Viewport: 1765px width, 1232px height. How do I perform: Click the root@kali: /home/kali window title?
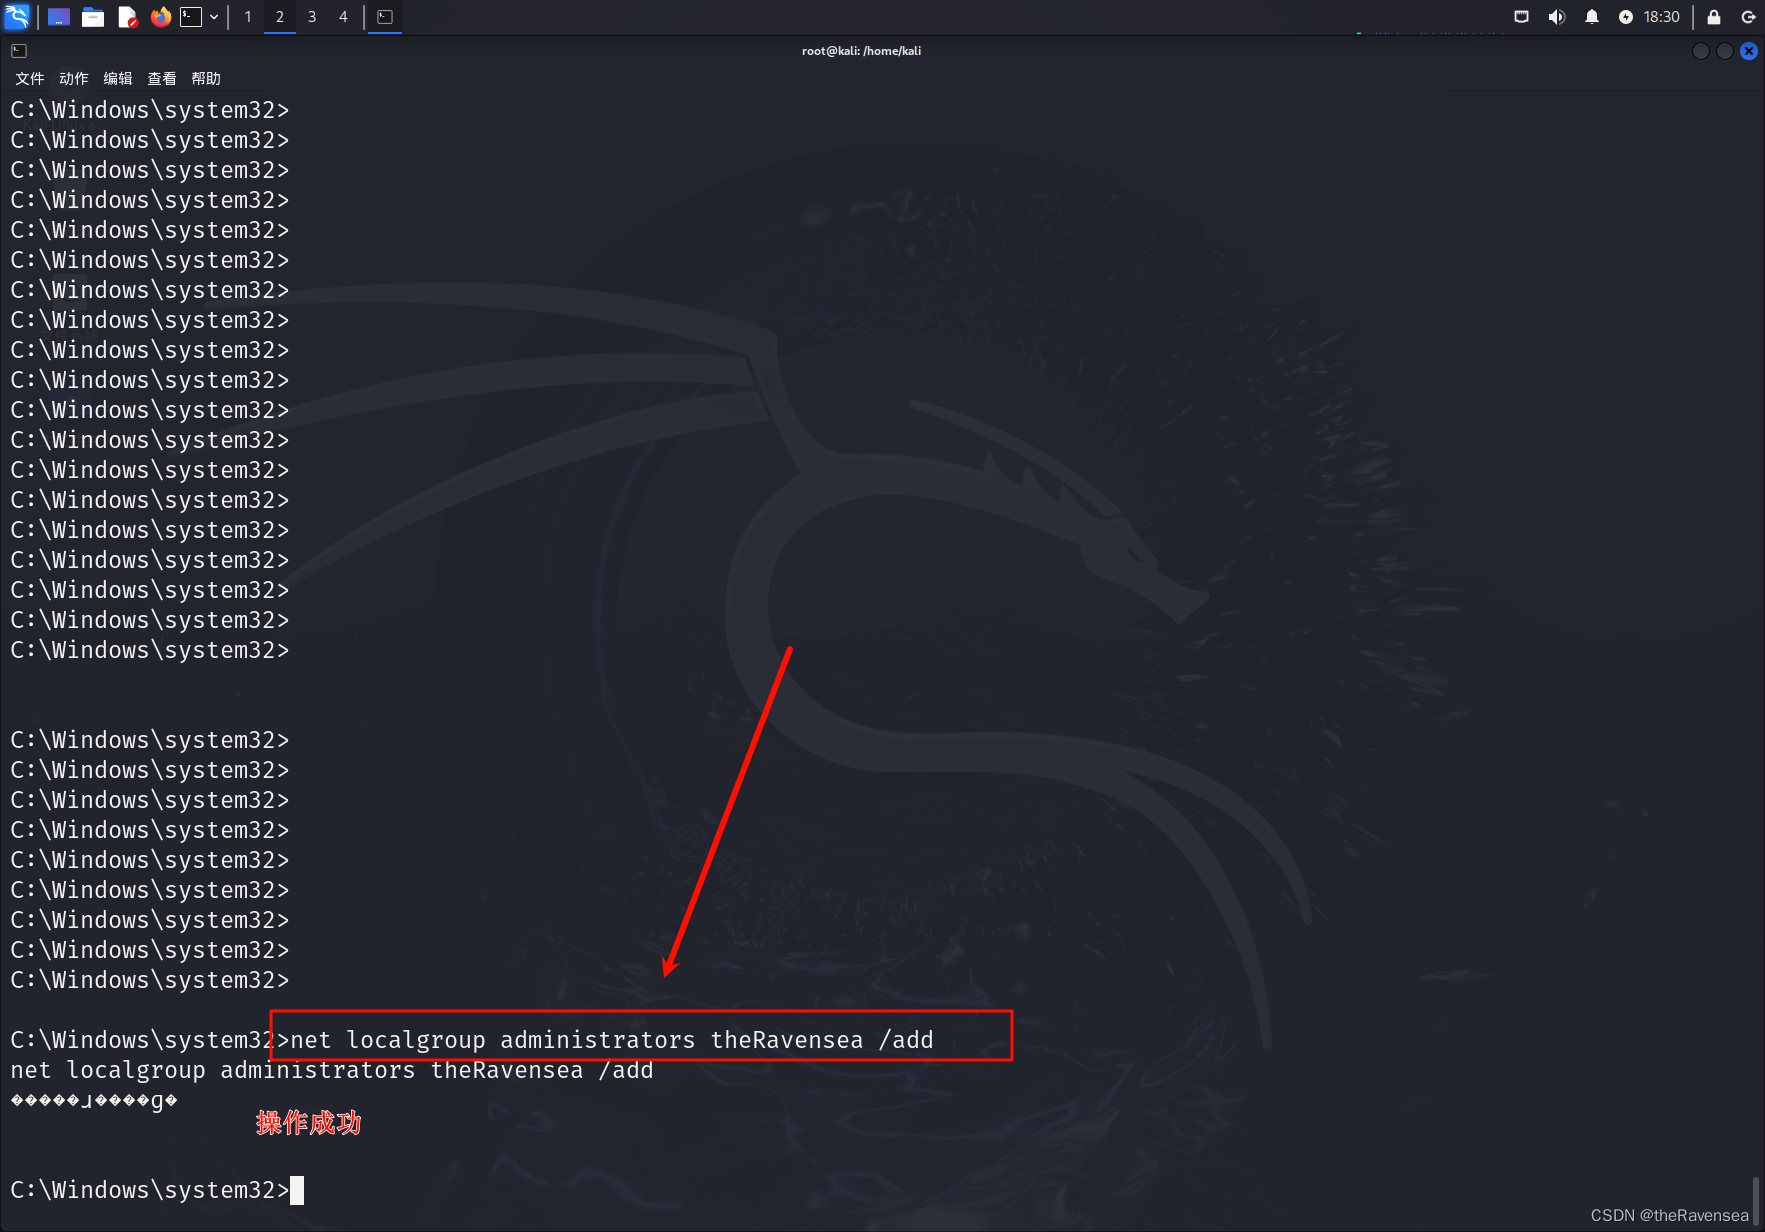[861, 51]
